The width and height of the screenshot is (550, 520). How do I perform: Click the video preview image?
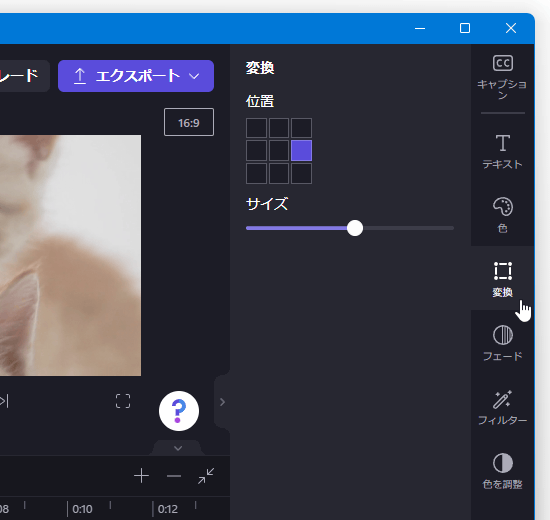pos(71,255)
